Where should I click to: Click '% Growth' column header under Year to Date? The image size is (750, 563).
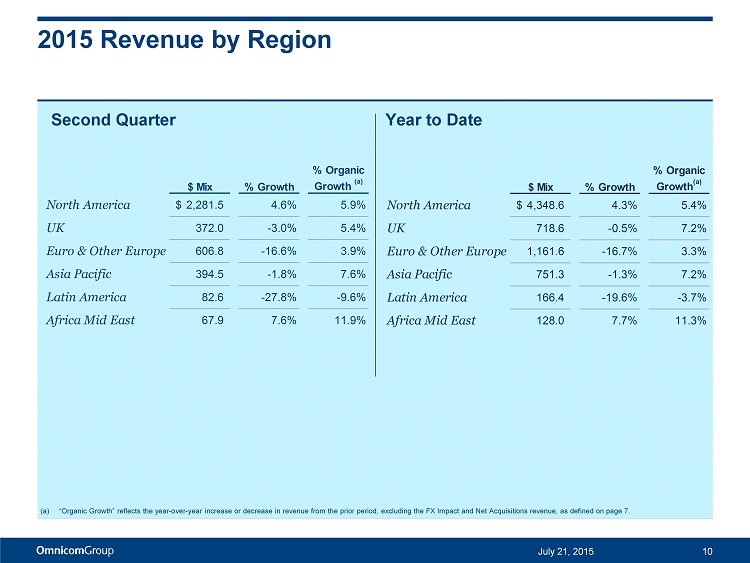[x=609, y=186]
